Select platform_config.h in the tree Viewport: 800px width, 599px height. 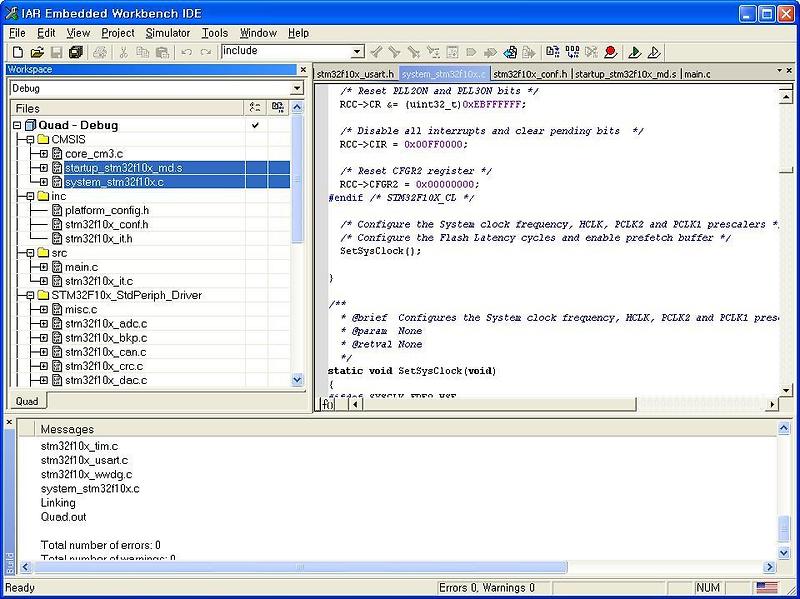pos(107,210)
